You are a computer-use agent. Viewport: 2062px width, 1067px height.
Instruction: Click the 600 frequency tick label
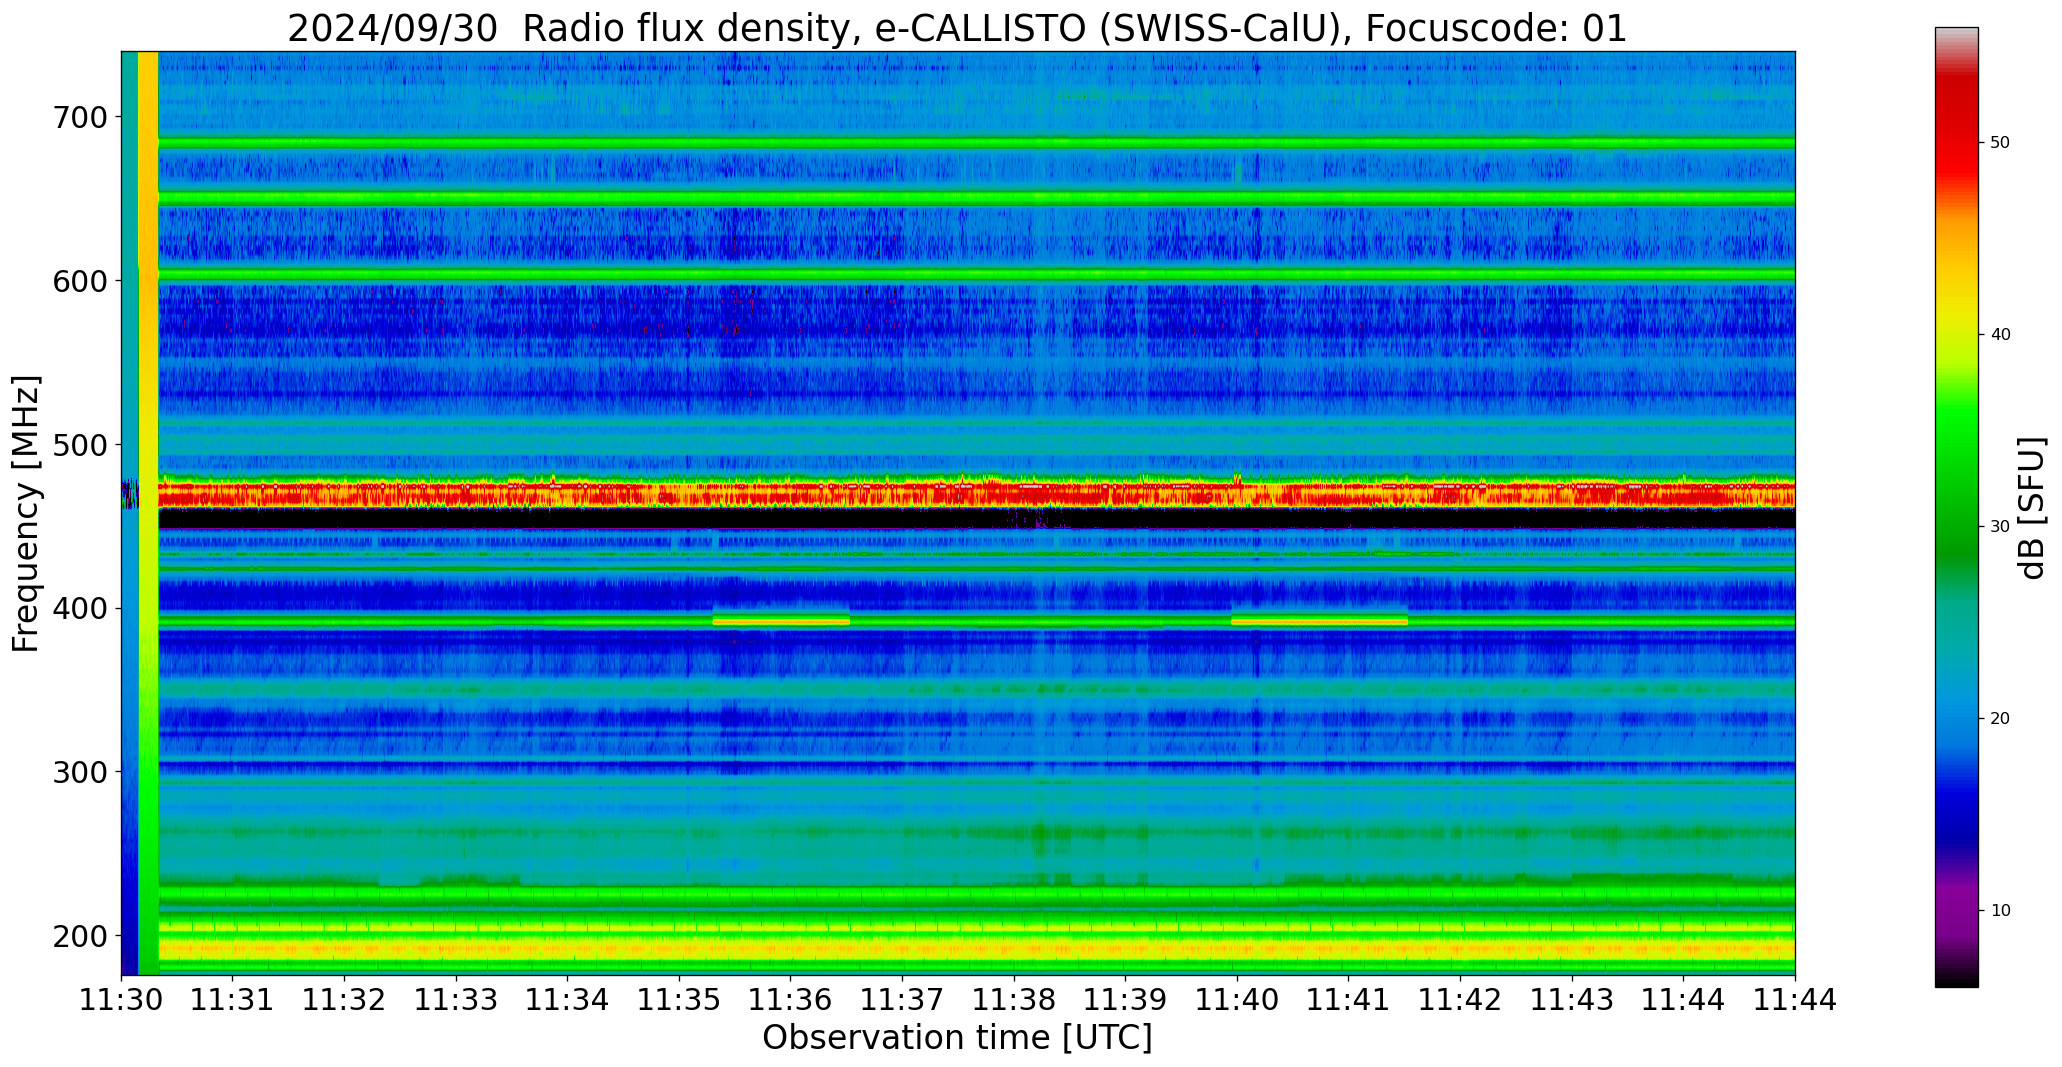click(80, 281)
